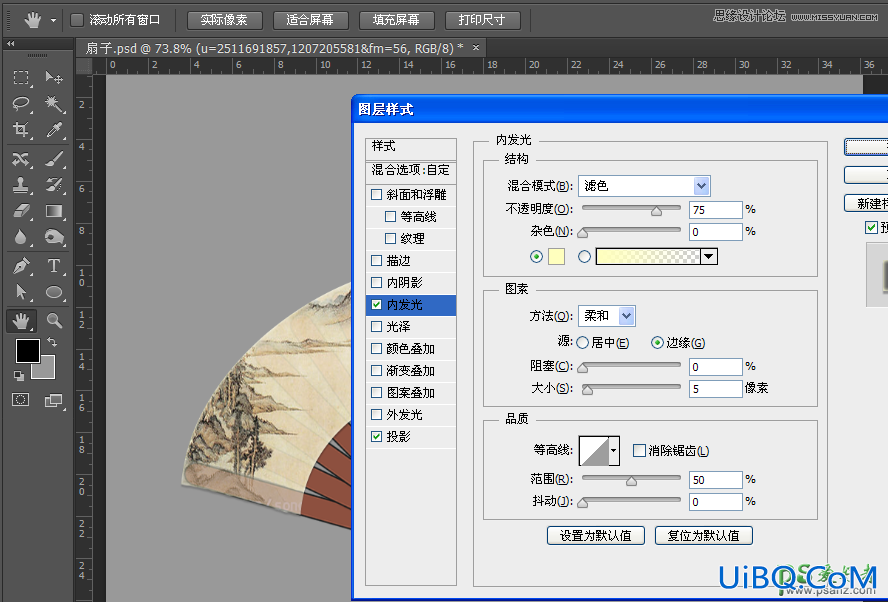This screenshot has width=888, height=602.
Task: Open the foreground color picker
Action: coord(27,351)
